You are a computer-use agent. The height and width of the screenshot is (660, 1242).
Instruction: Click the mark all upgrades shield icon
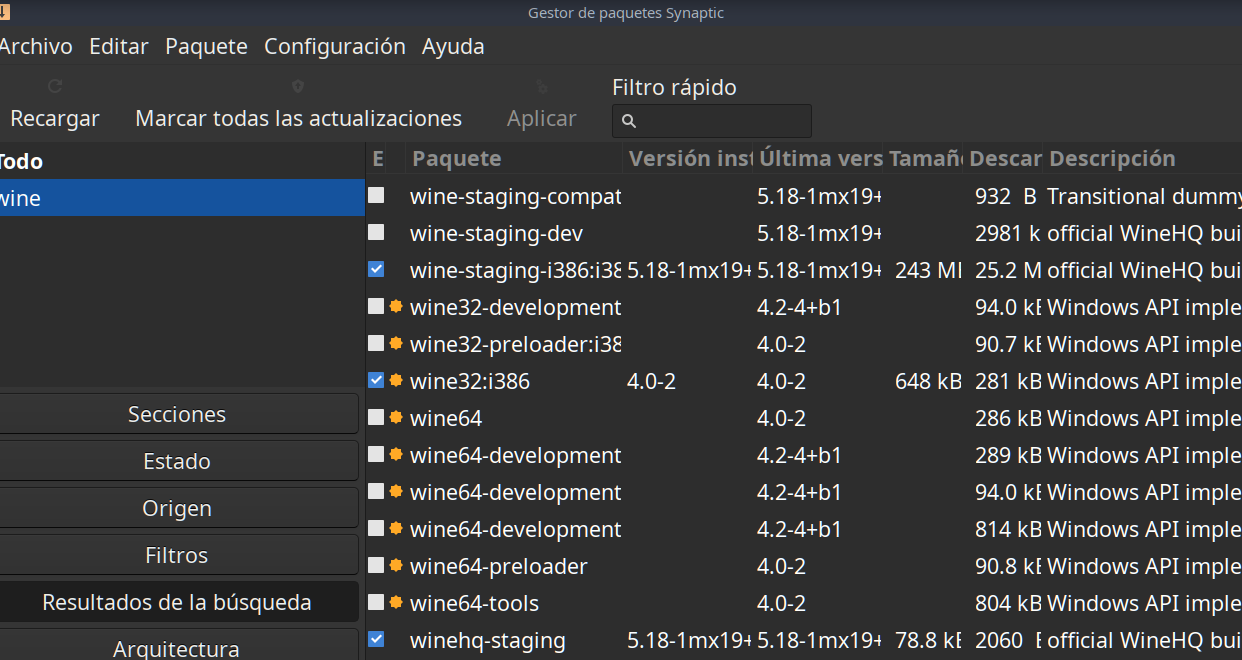click(x=298, y=87)
